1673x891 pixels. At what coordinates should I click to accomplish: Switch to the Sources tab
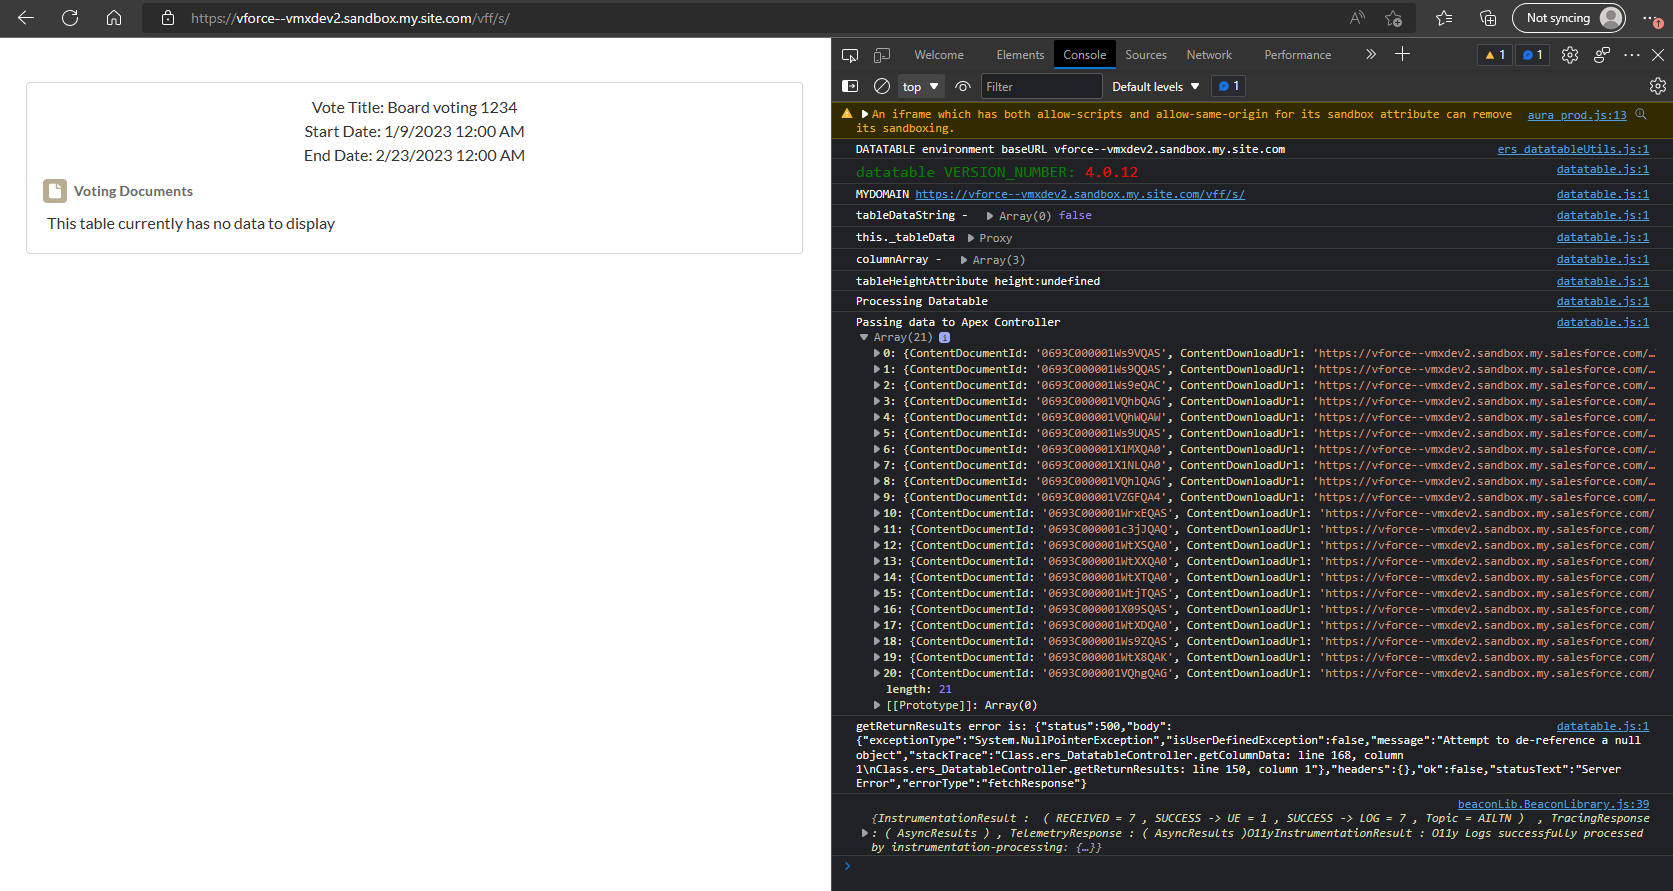click(1146, 55)
